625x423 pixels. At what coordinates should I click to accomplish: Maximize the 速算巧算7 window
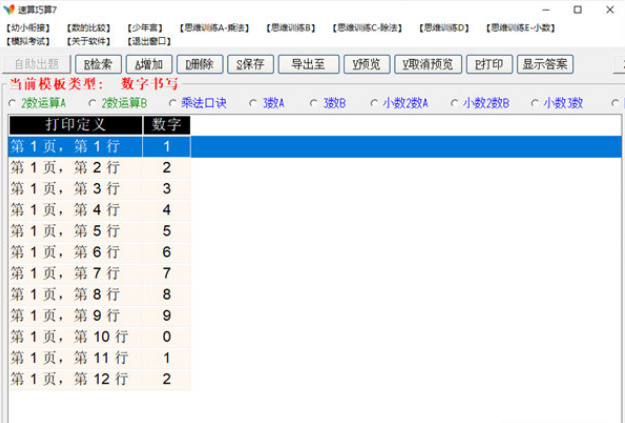pyautogui.click(x=578, y=10)
